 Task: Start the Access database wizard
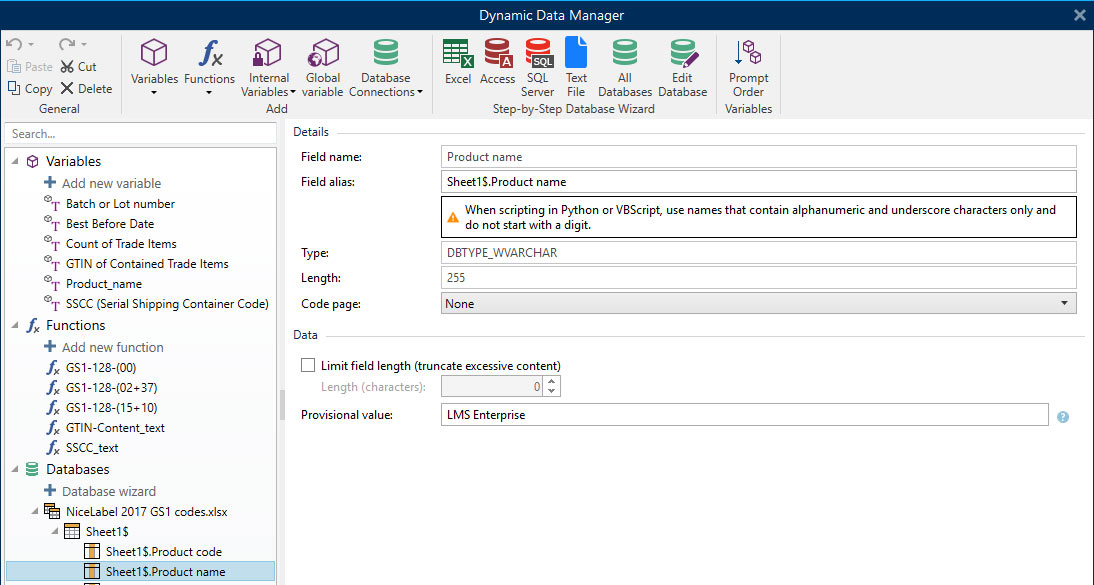[497, 61]
